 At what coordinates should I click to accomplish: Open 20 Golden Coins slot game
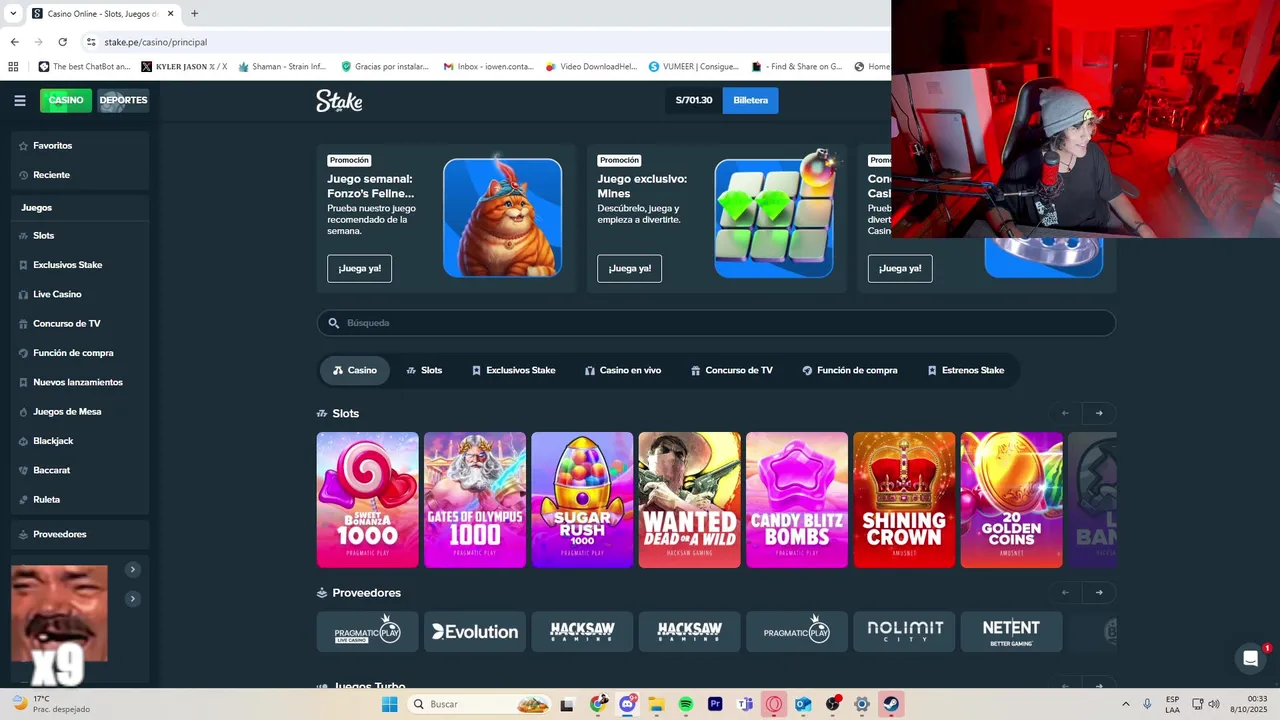tap(1012, 500)
